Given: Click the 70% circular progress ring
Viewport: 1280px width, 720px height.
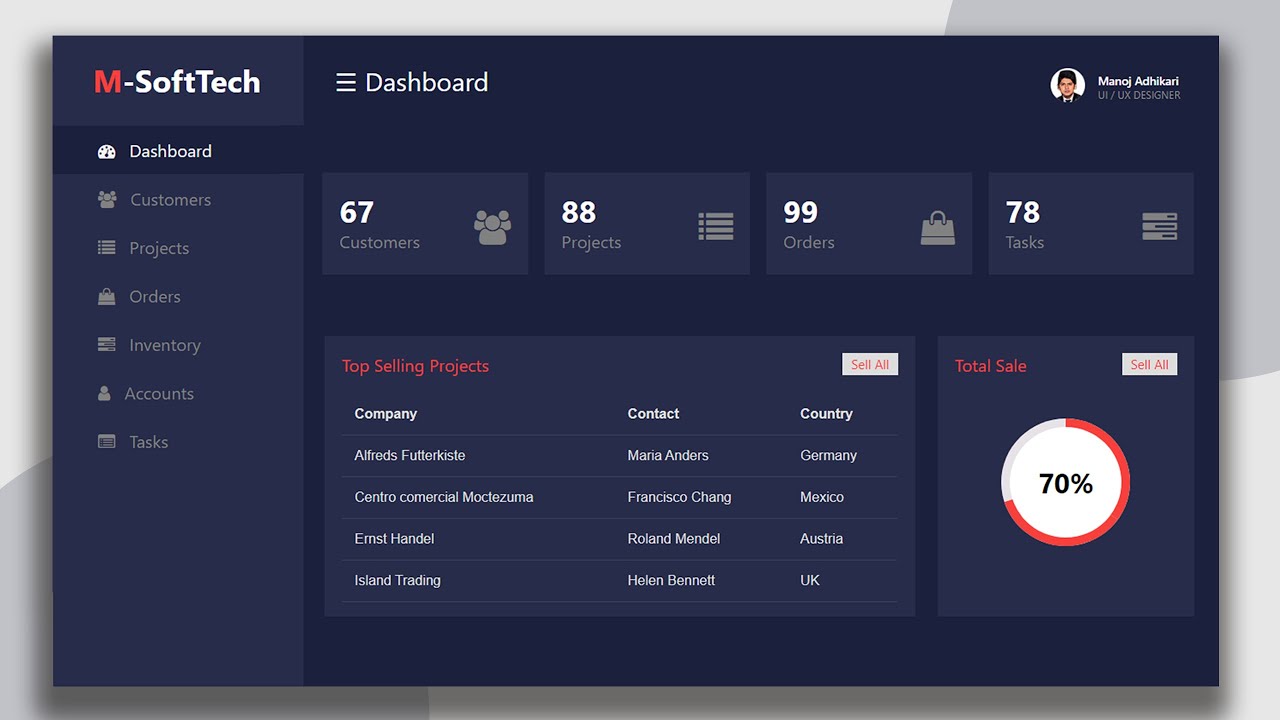Looking at the screenshot, I should pyautogui.click(x=1066, y=483).
